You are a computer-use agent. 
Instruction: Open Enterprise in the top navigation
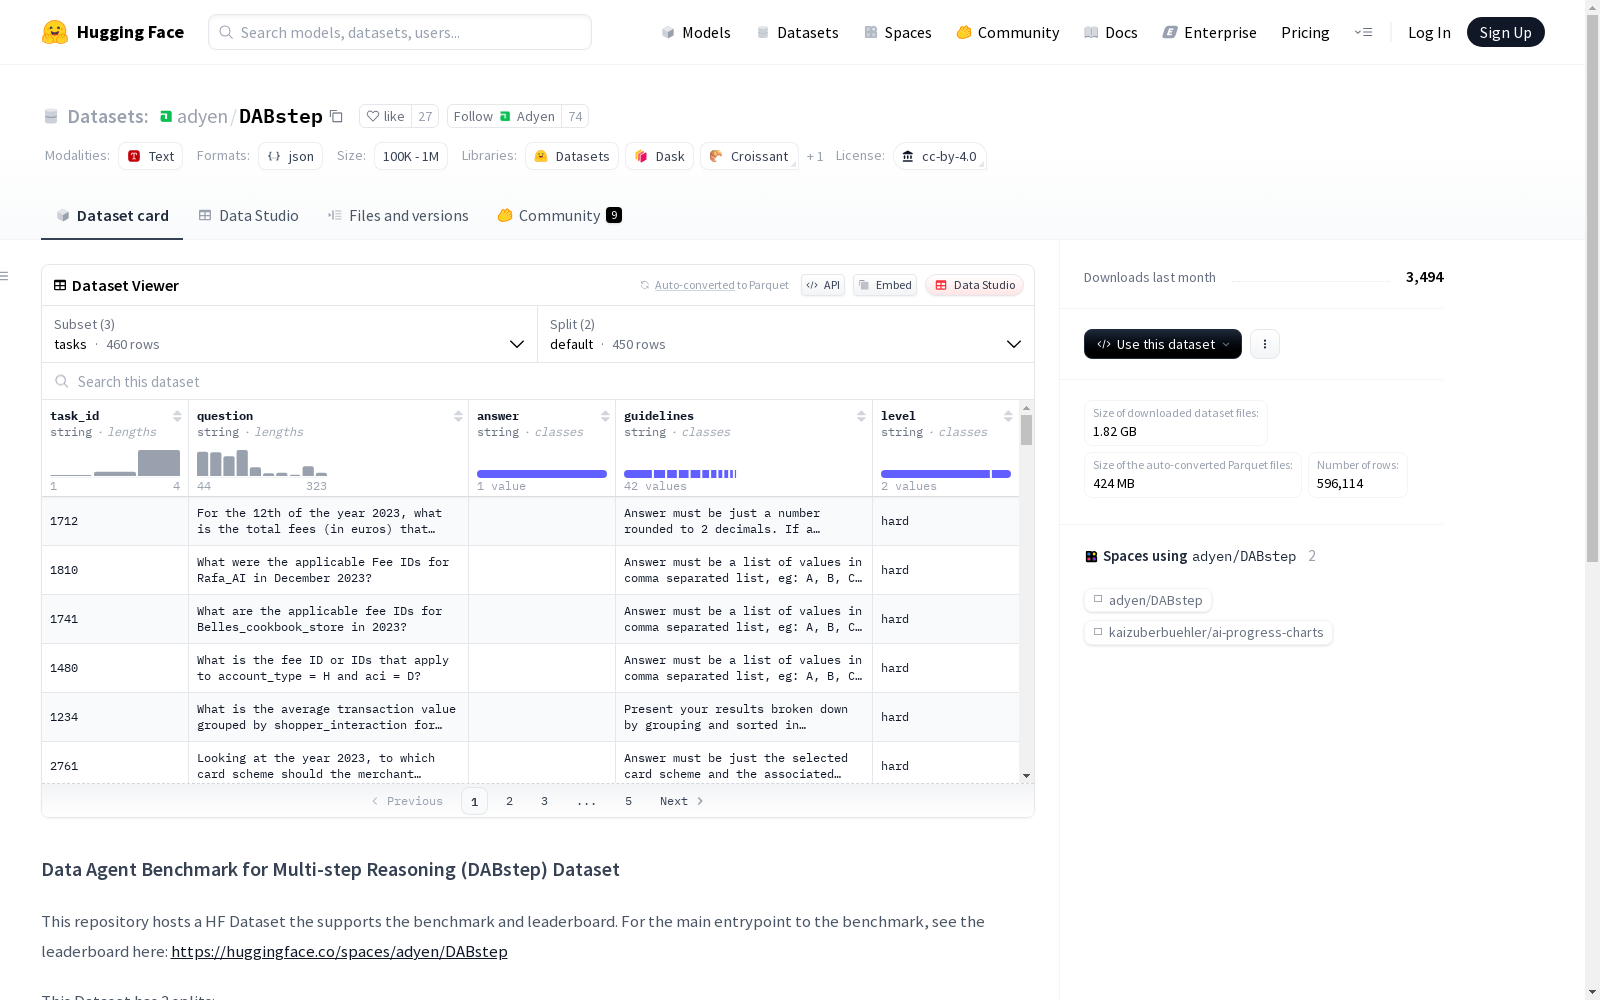coord(1210,32)
